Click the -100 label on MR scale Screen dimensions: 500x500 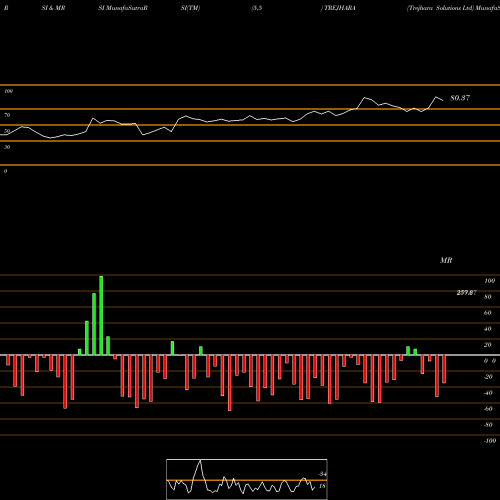coord(490,441)
